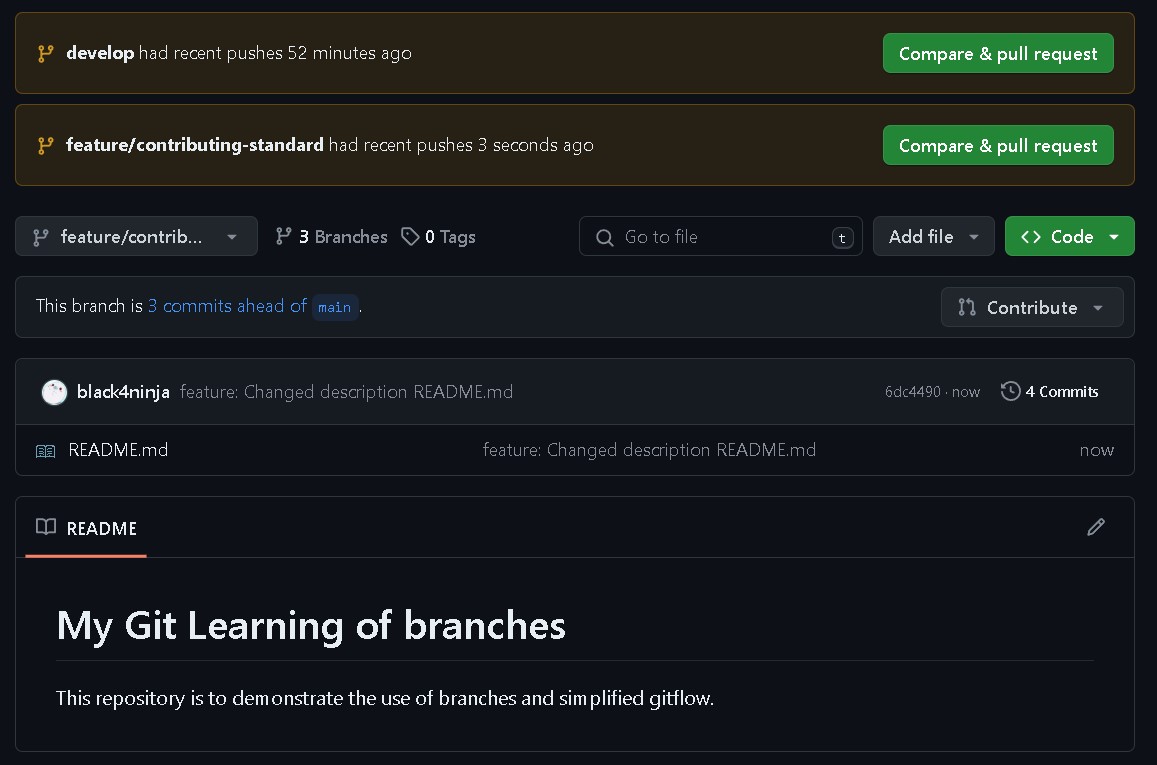The width and height of the screenshot is (1157, 765).
Task: Expand the Add file dropdown
Action: [x=933, y=237]
